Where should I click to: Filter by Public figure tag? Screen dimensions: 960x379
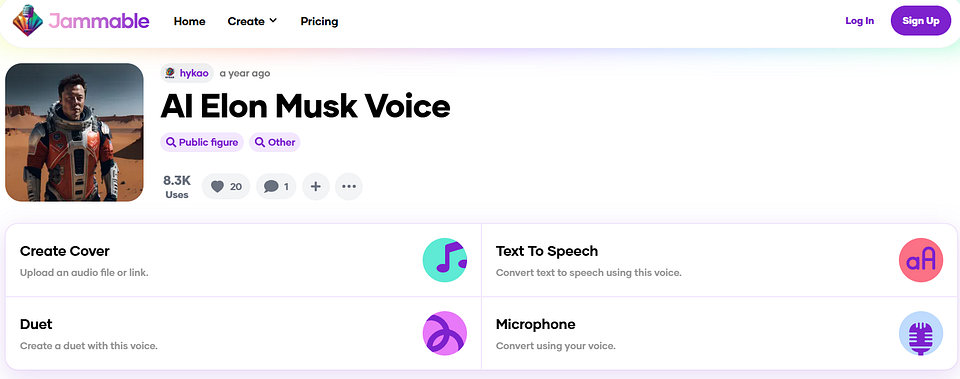202,142
